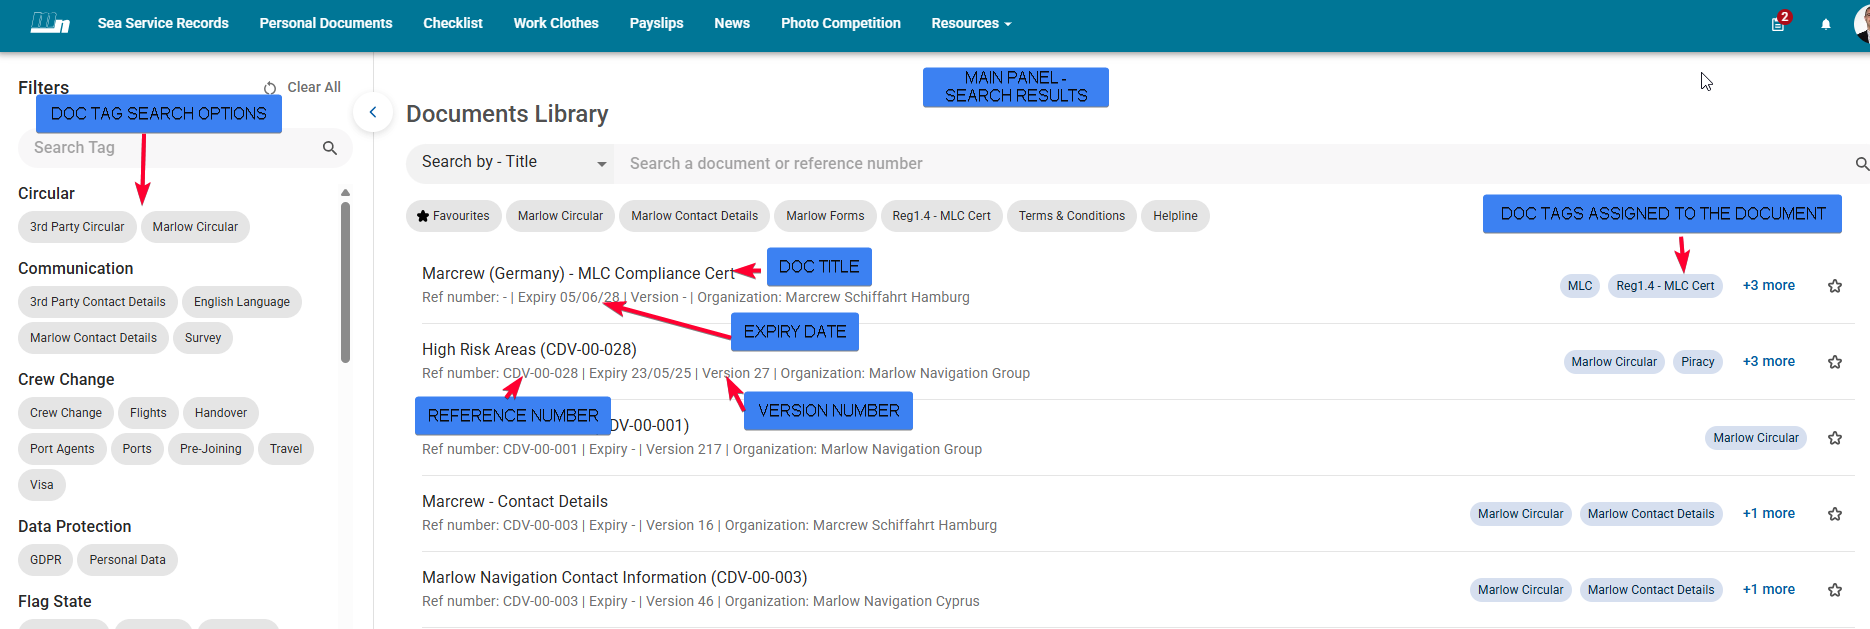Open Sea Service Records

coord(163,23)
